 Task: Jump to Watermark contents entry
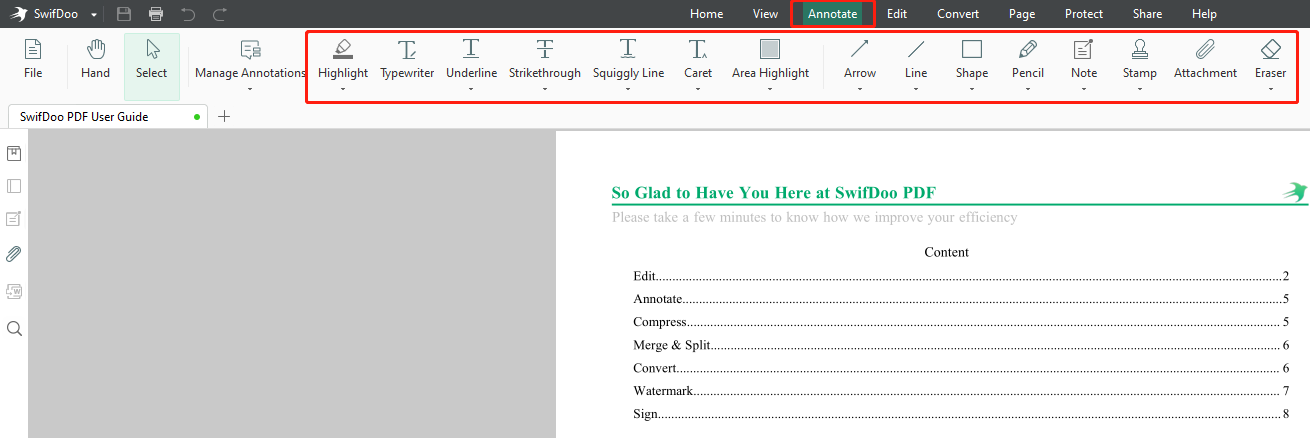click(961, 391)
